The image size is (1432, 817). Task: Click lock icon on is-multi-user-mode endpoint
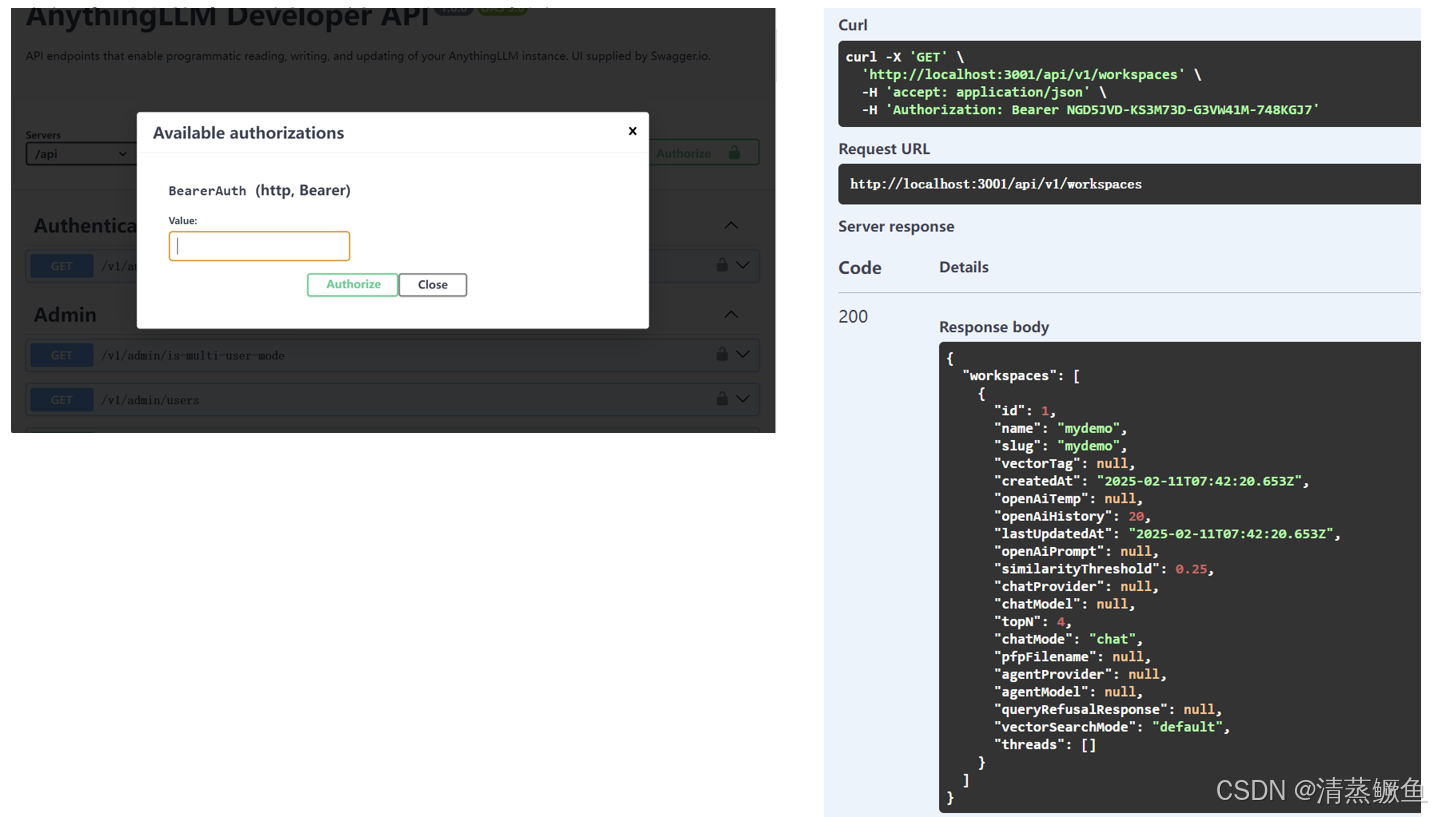coord(721,354)
